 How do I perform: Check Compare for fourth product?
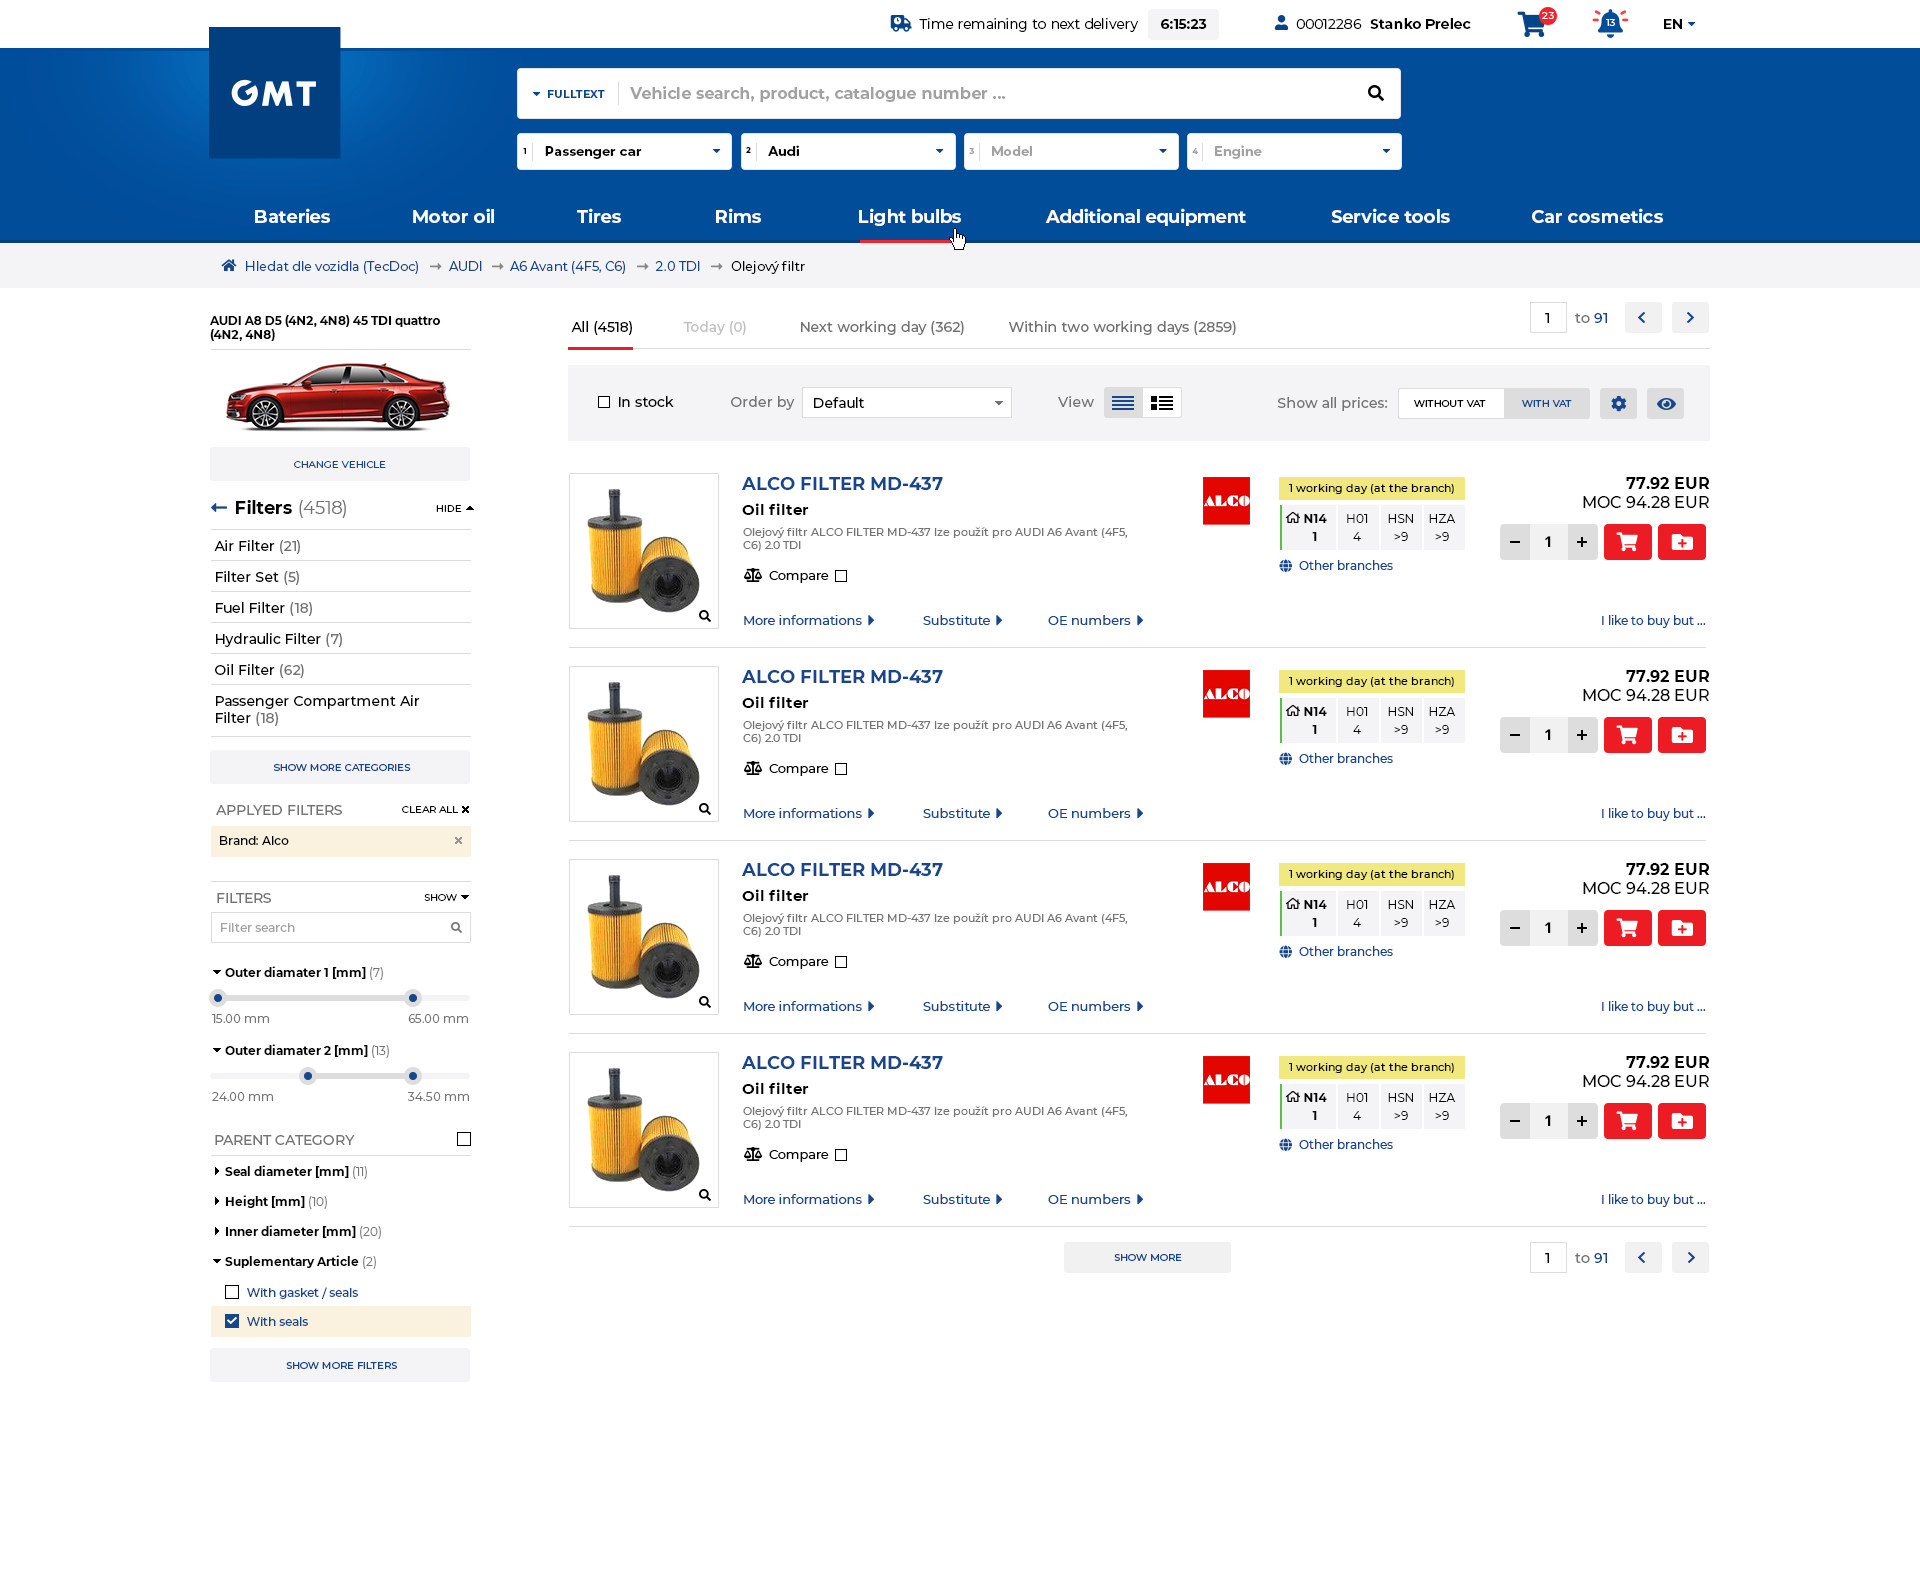tap(841, 1155)
